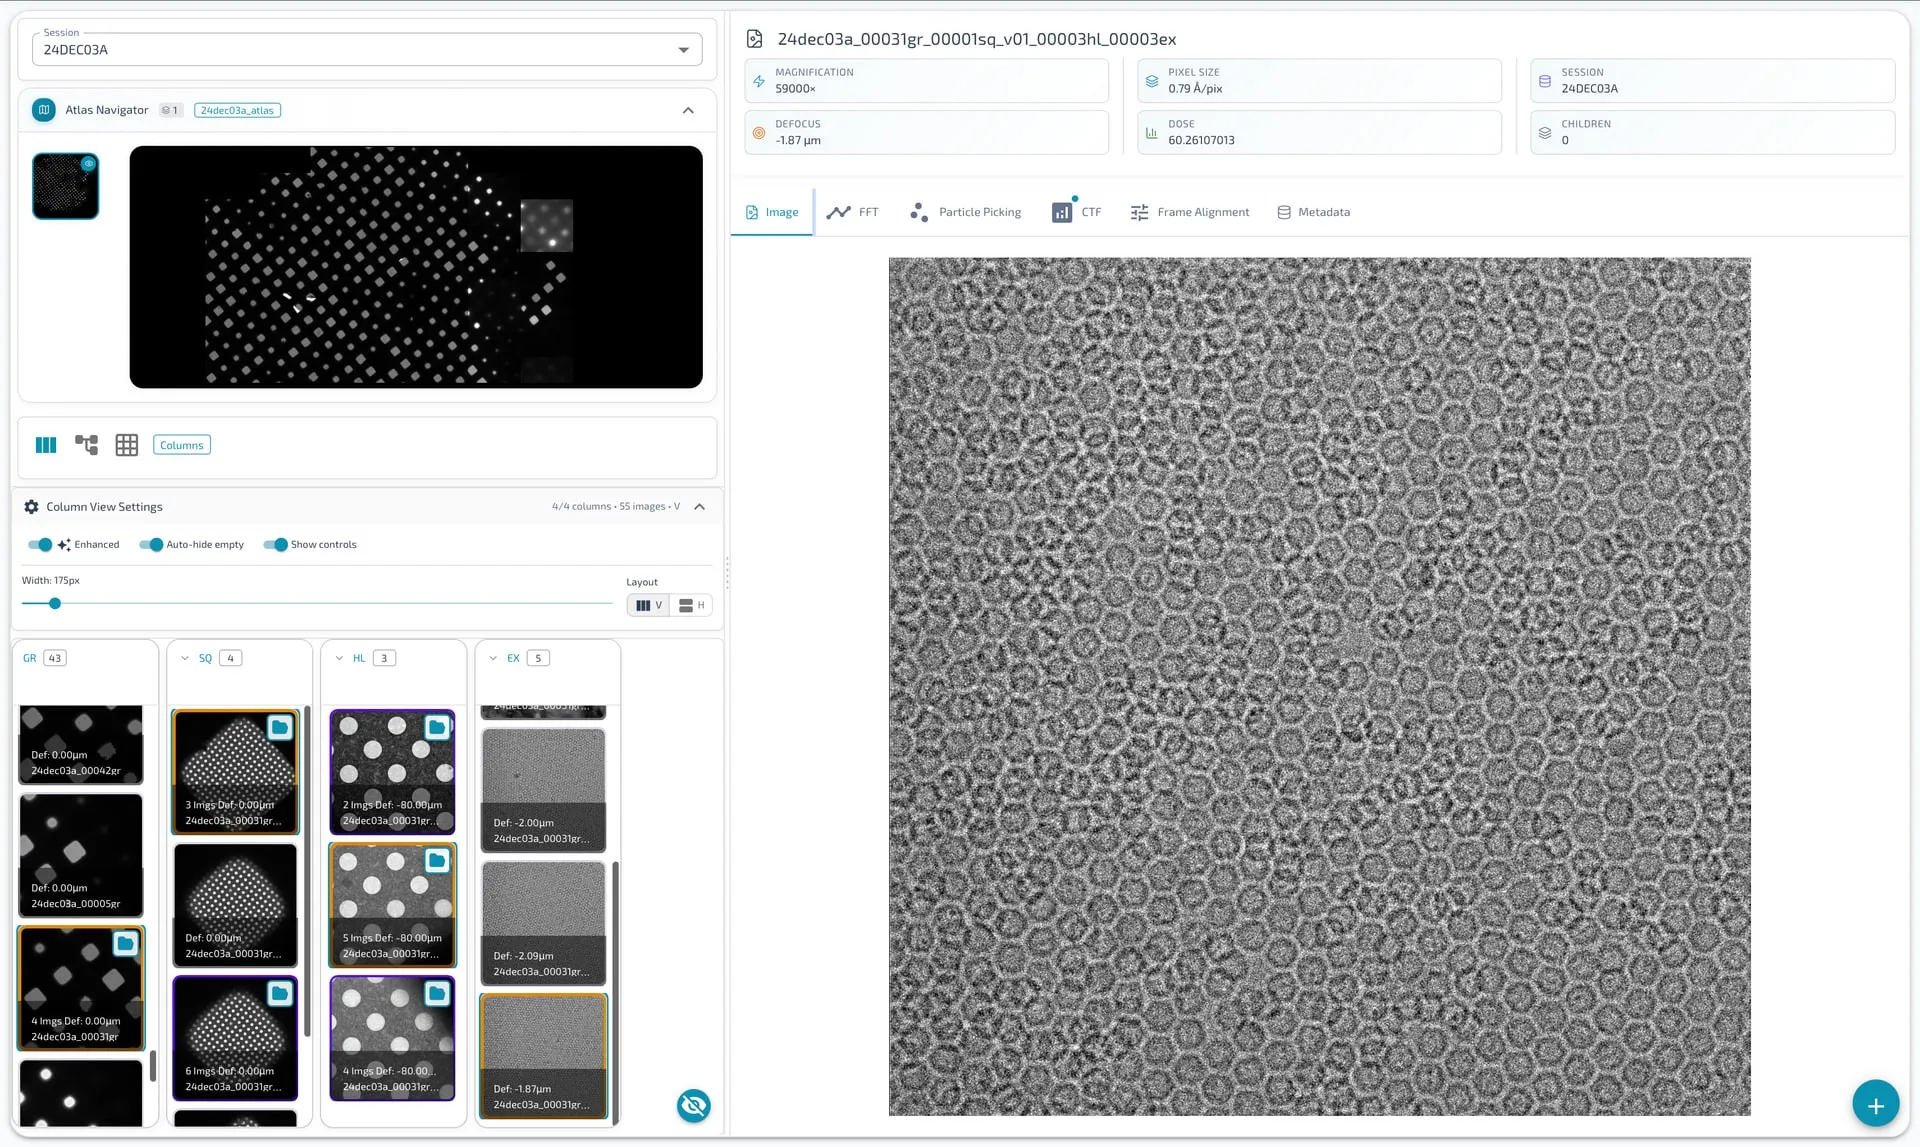The height and width of the screenshot is (1147, 1920).
Task: Open the Image tab
Action: pos(772,212)
